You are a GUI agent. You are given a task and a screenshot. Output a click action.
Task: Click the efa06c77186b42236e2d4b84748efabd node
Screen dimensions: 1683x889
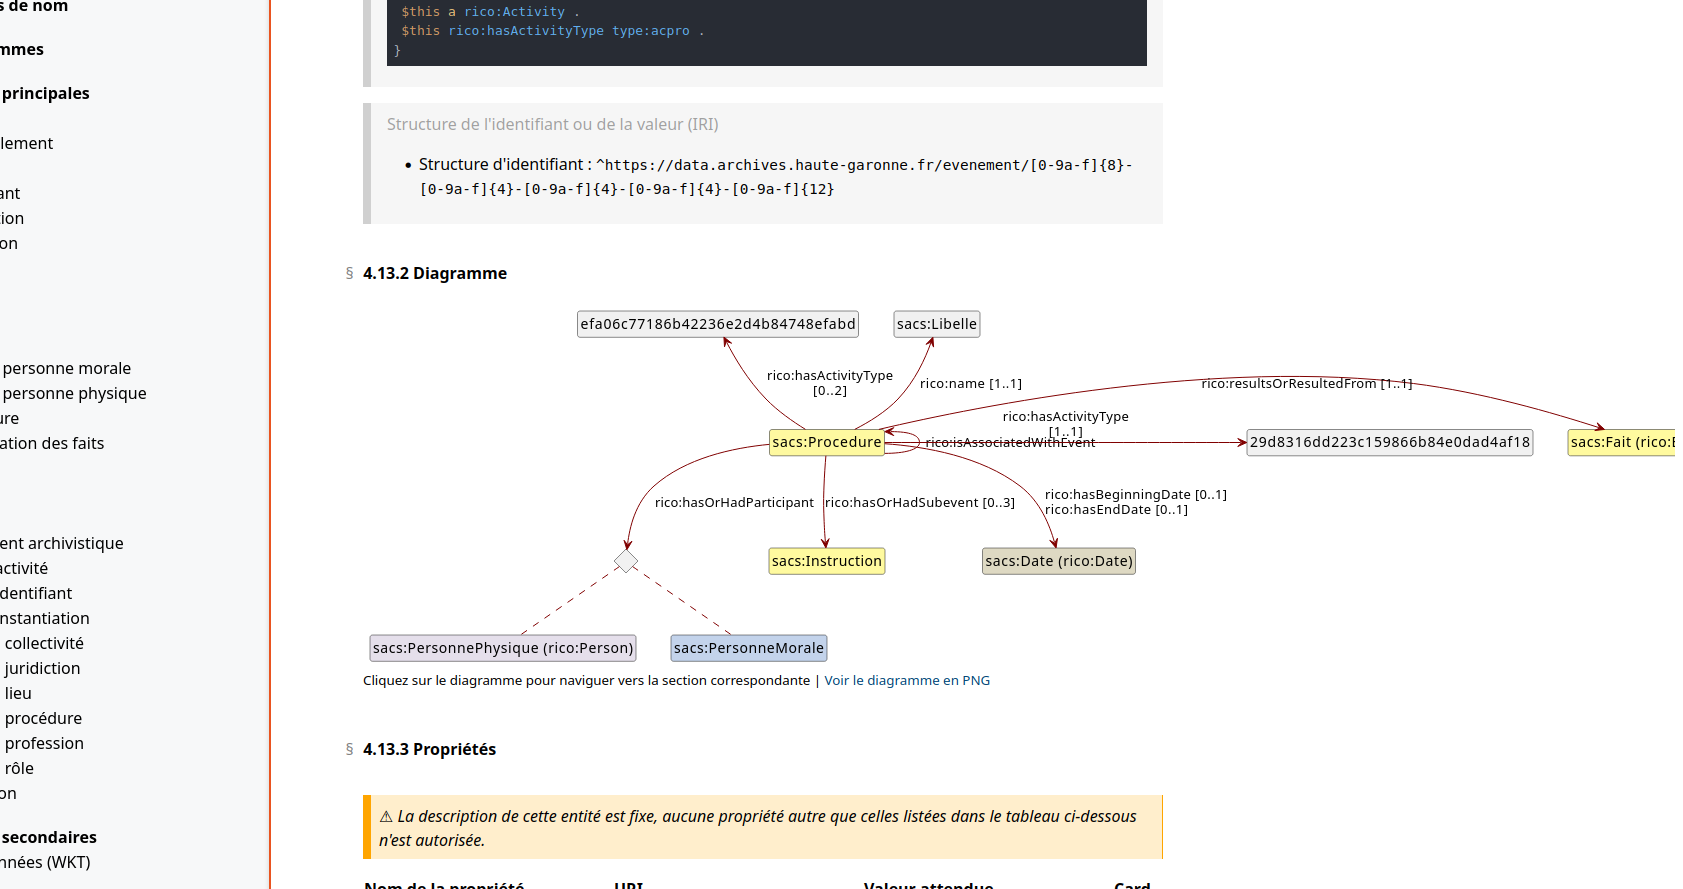pyautogui.click(x=717, y=324)
